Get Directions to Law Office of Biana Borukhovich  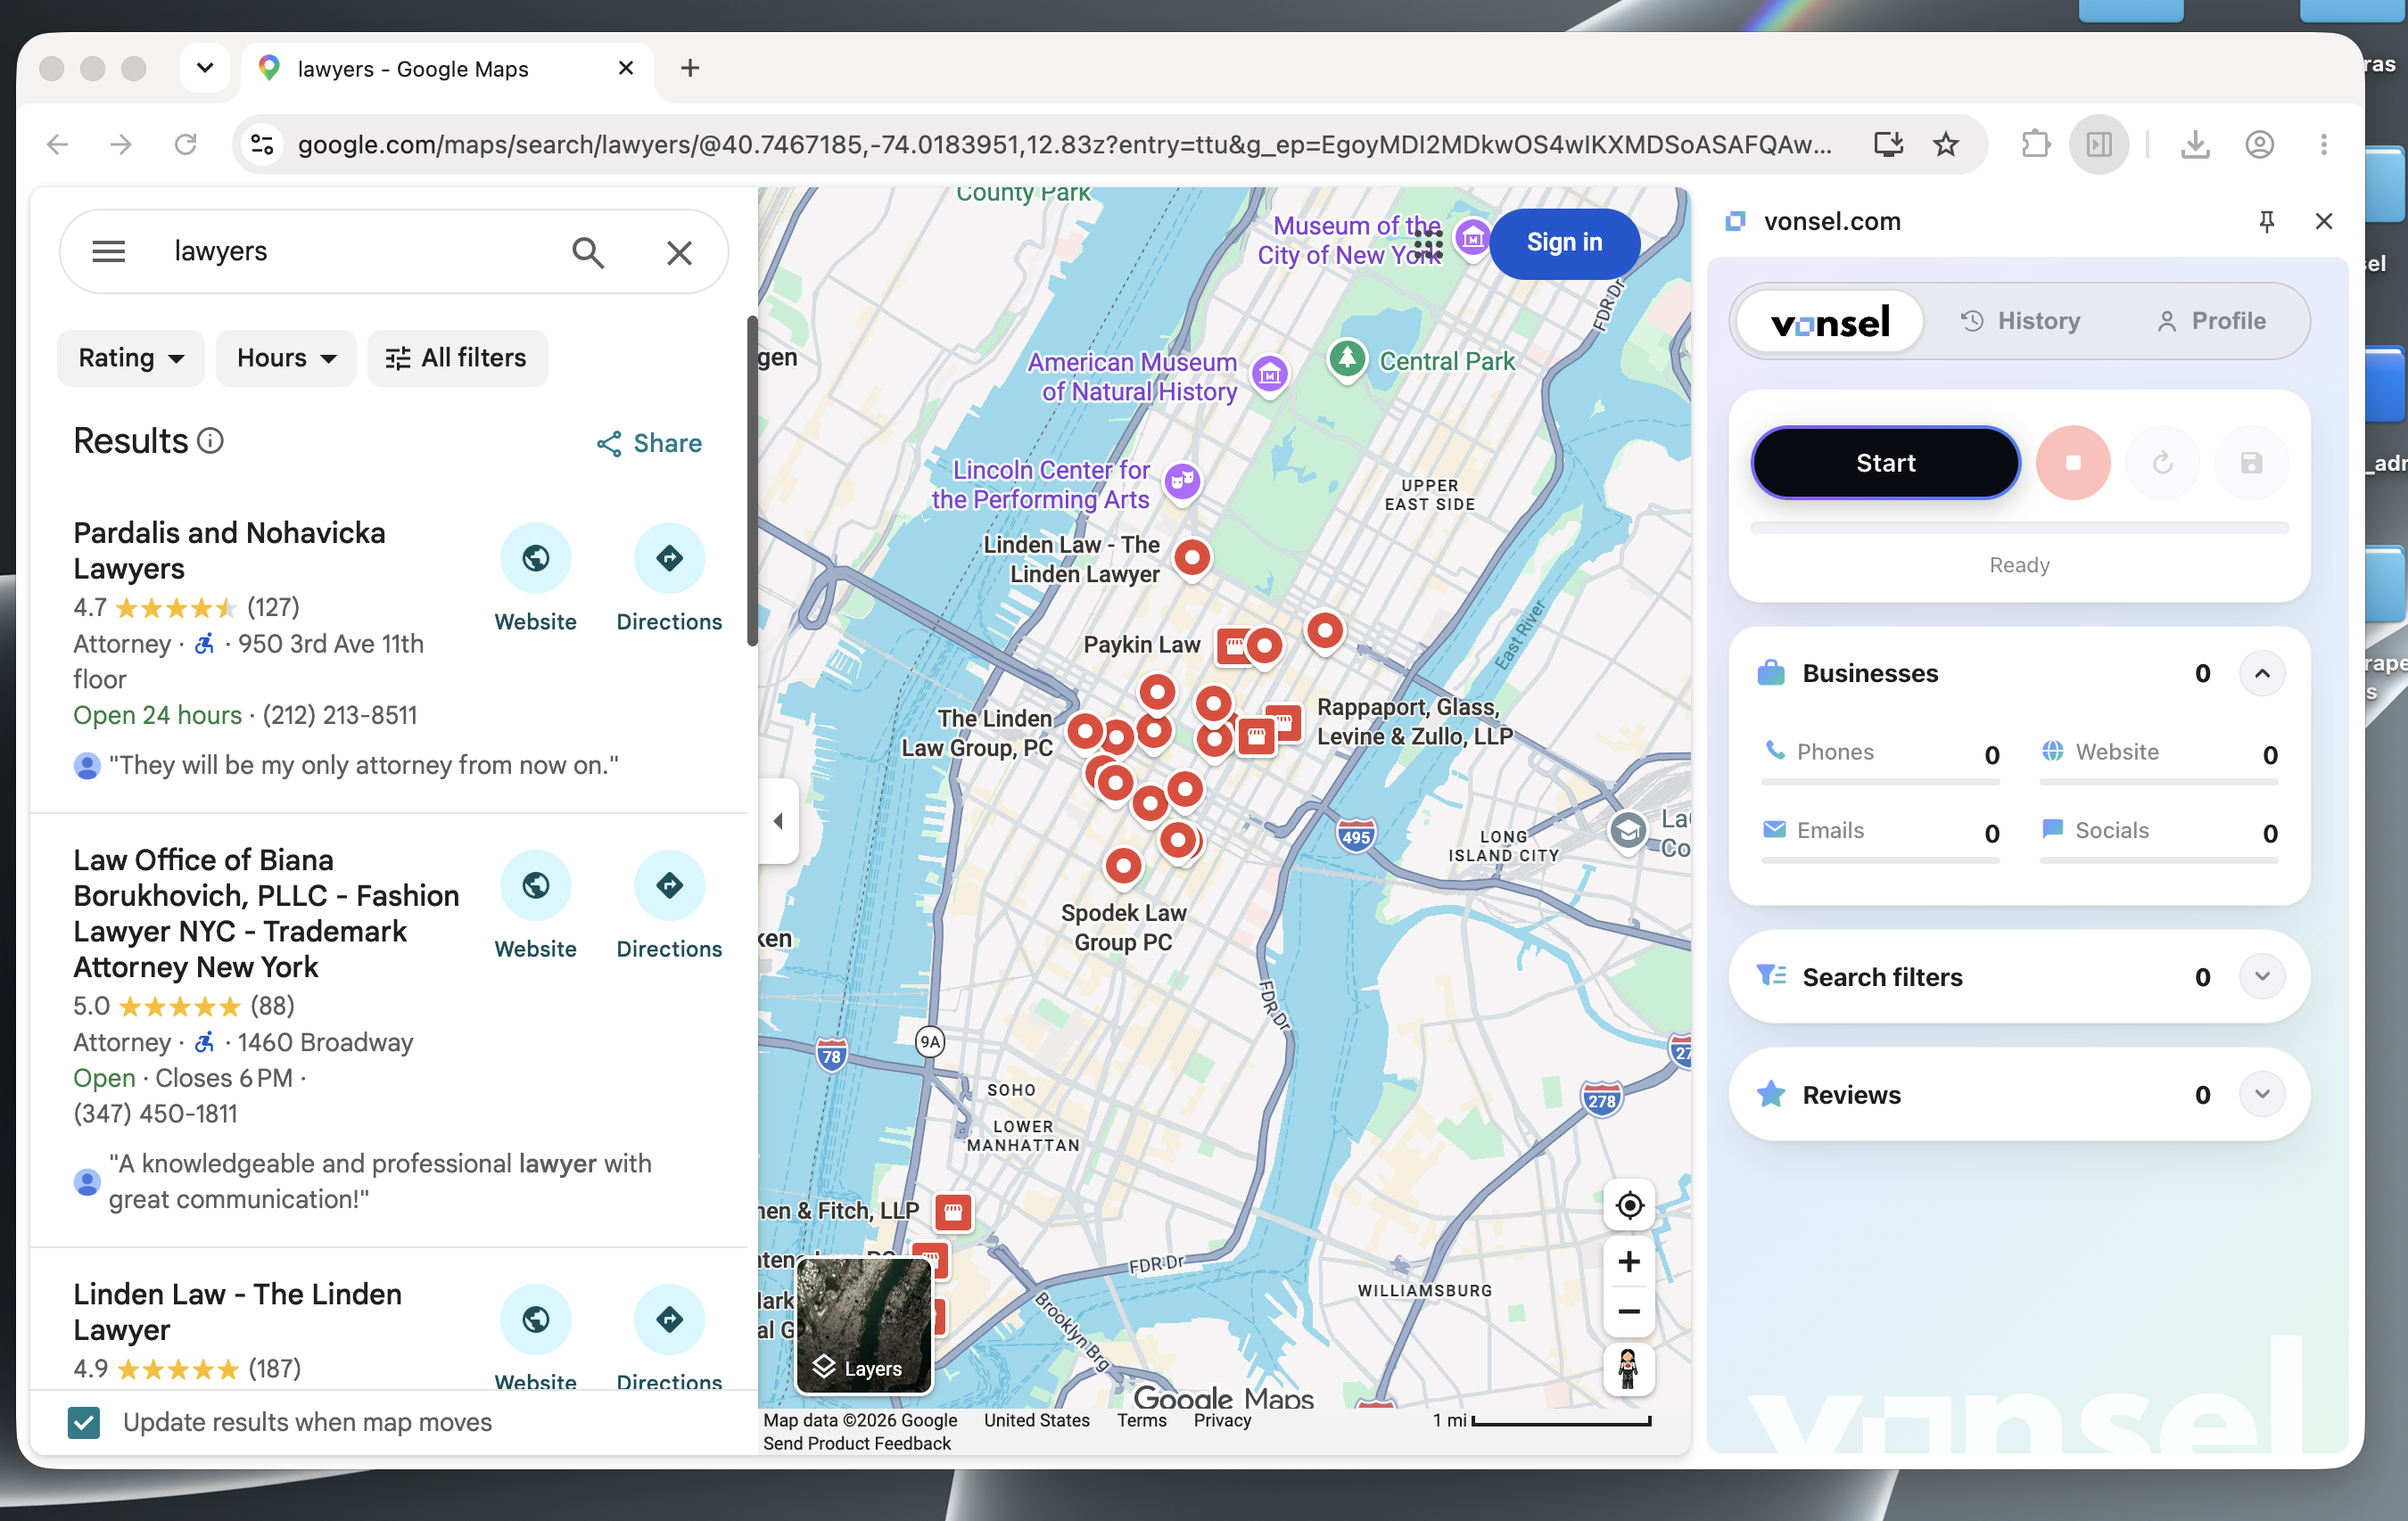coord(669,905)
